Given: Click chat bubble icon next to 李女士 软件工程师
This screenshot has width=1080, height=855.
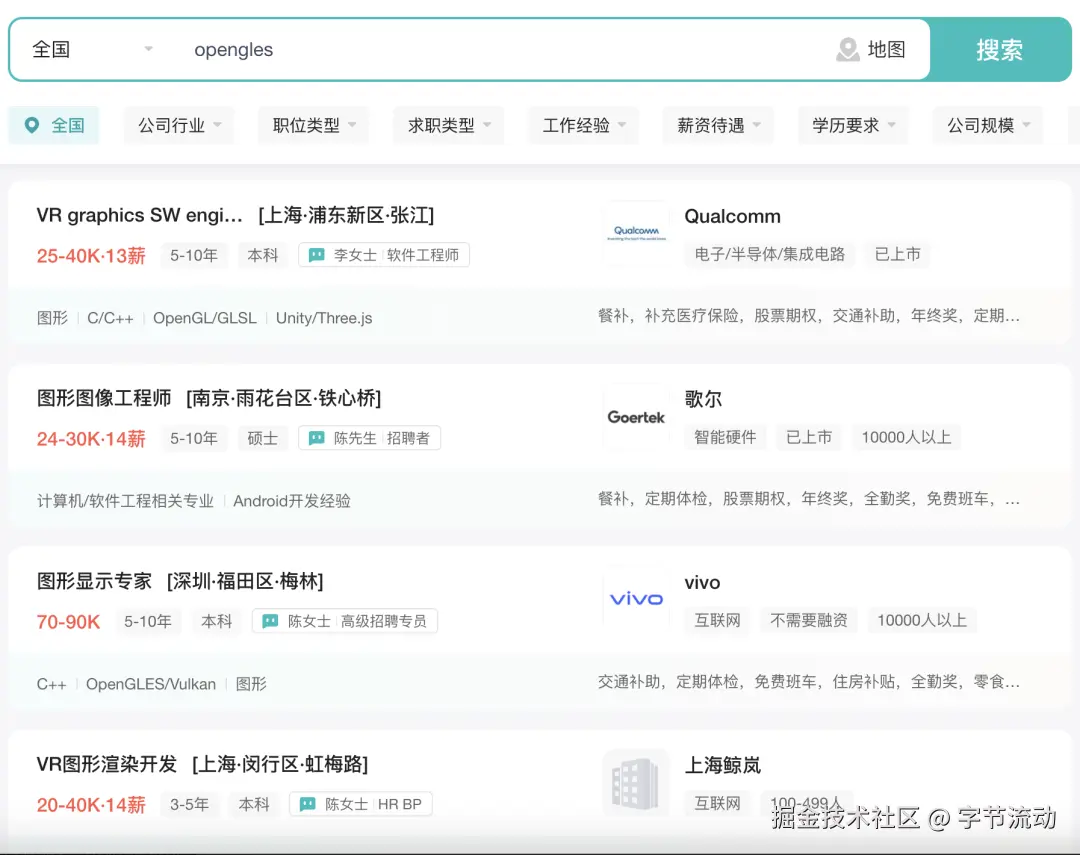Looking at the screenshot, I should (x=316, y=255).
